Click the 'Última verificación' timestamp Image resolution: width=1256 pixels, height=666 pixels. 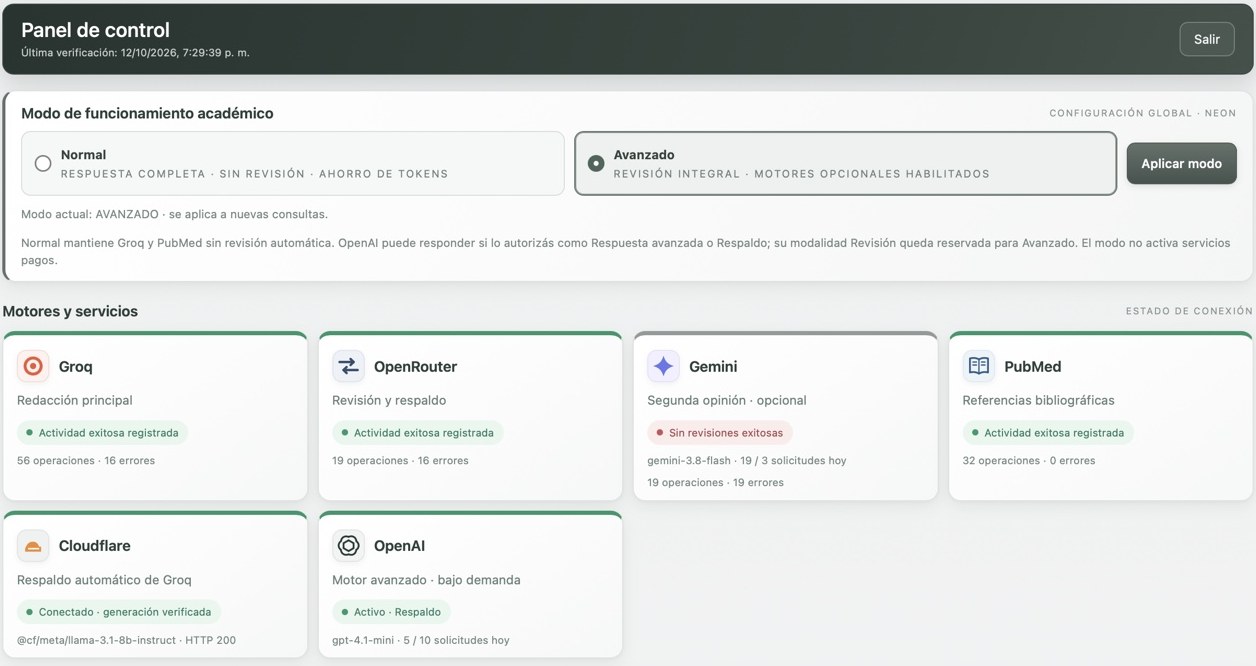[x=135, y=53]
